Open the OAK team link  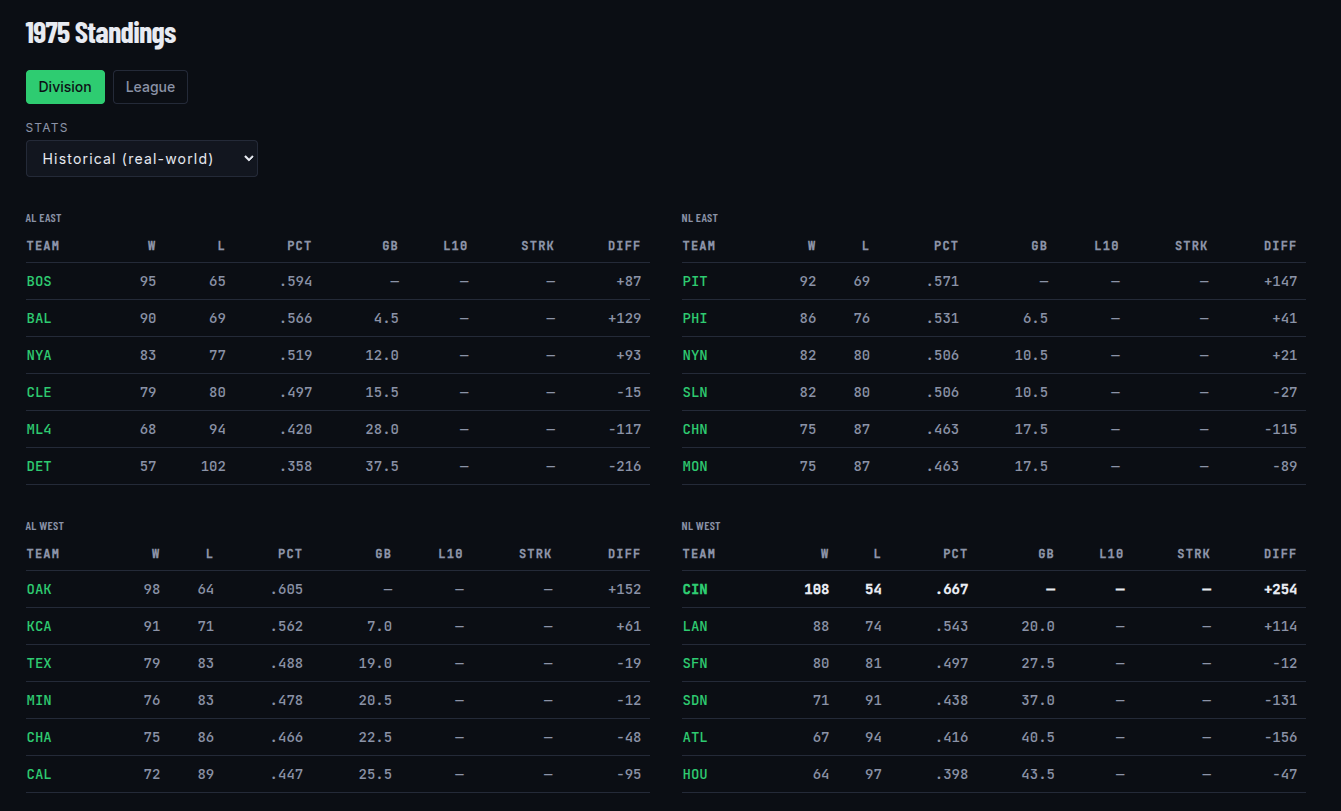point(39,590)
